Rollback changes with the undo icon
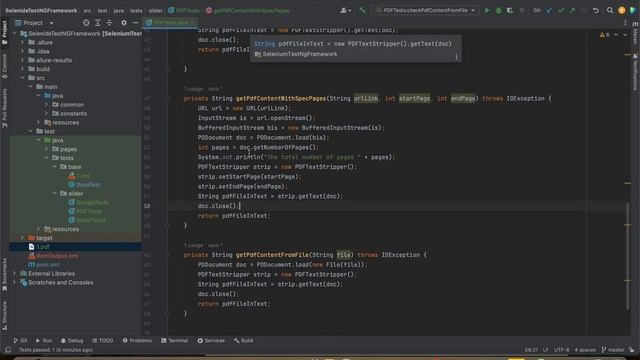Screen dimensions: 640x360 tap(596, 10)
